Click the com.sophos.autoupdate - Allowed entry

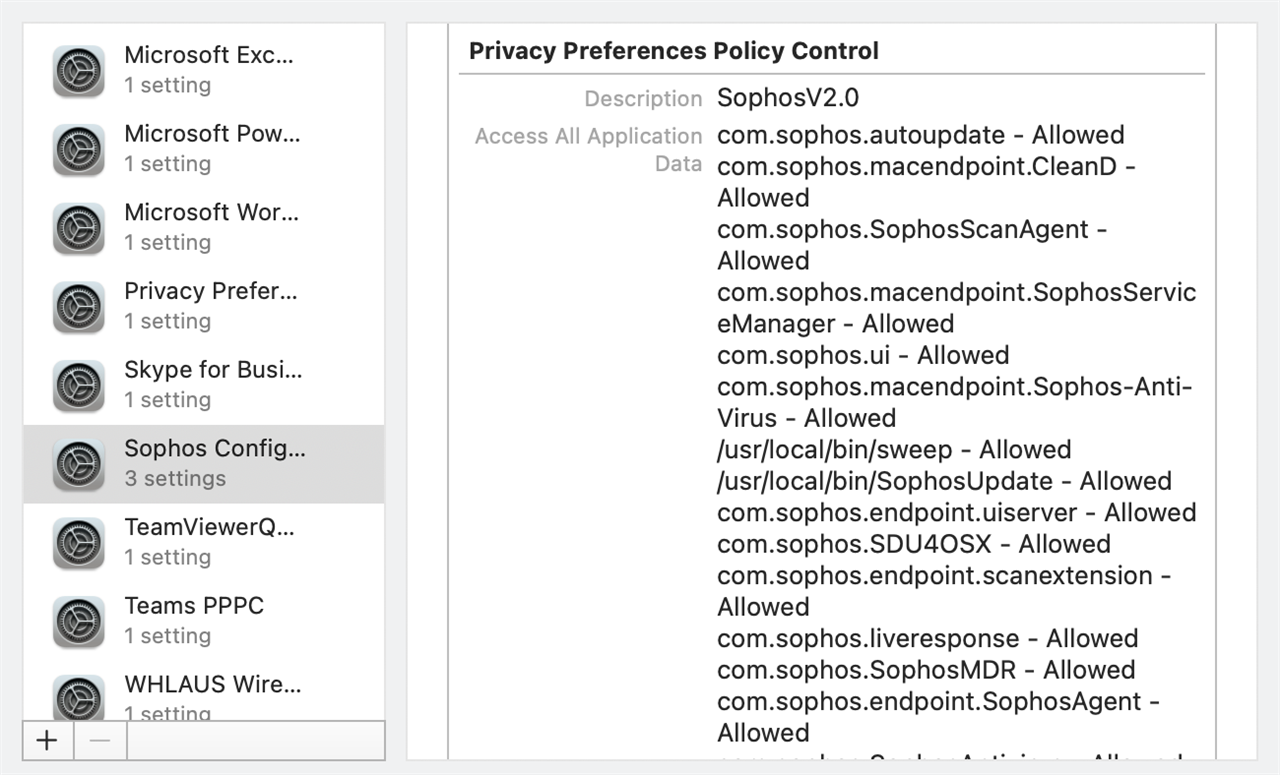921,135
